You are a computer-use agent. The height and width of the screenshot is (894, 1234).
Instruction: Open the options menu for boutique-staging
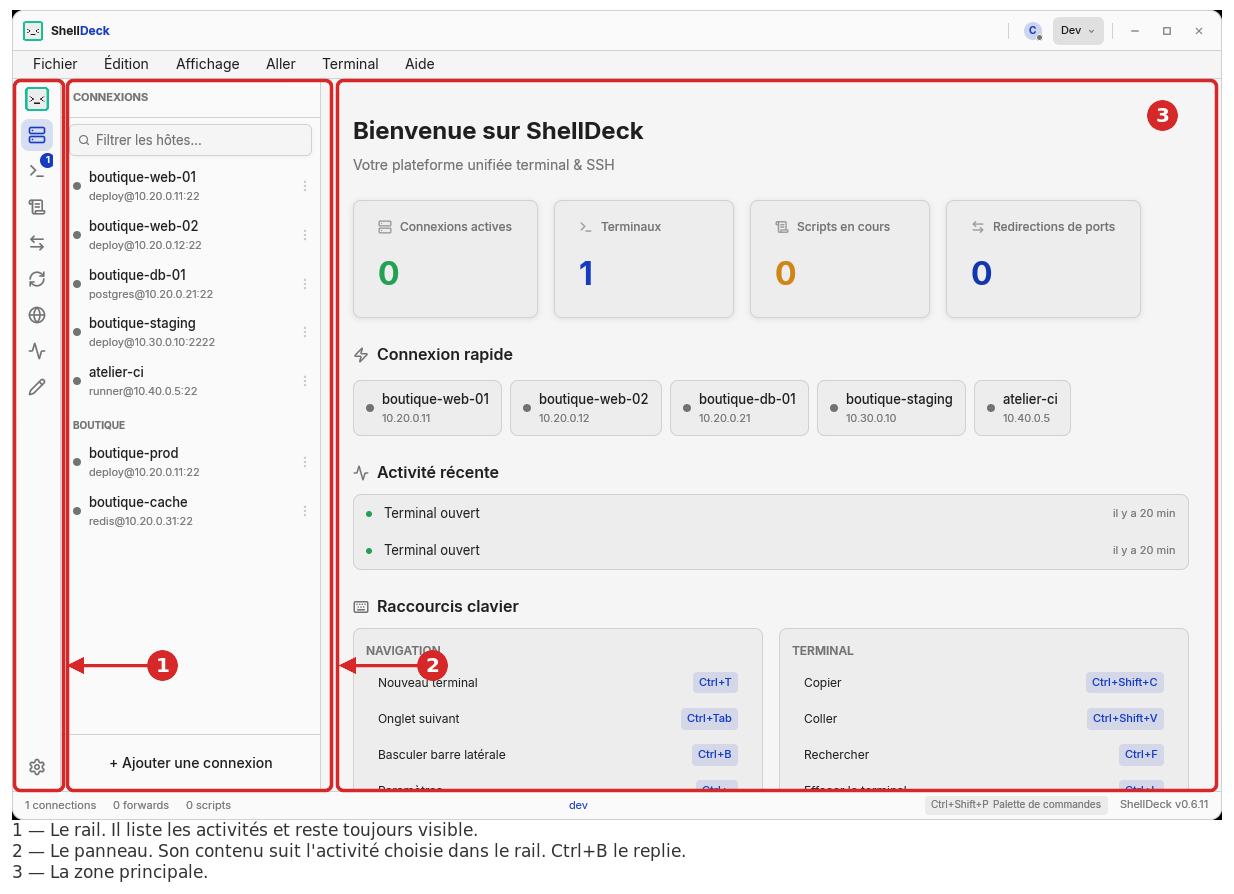coord(305,332)
